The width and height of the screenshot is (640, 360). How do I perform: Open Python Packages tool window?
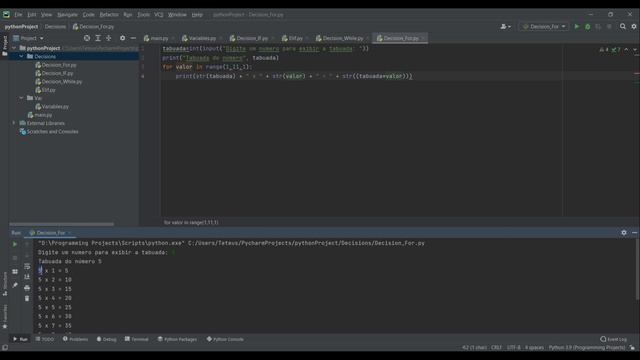pos(177,339)
